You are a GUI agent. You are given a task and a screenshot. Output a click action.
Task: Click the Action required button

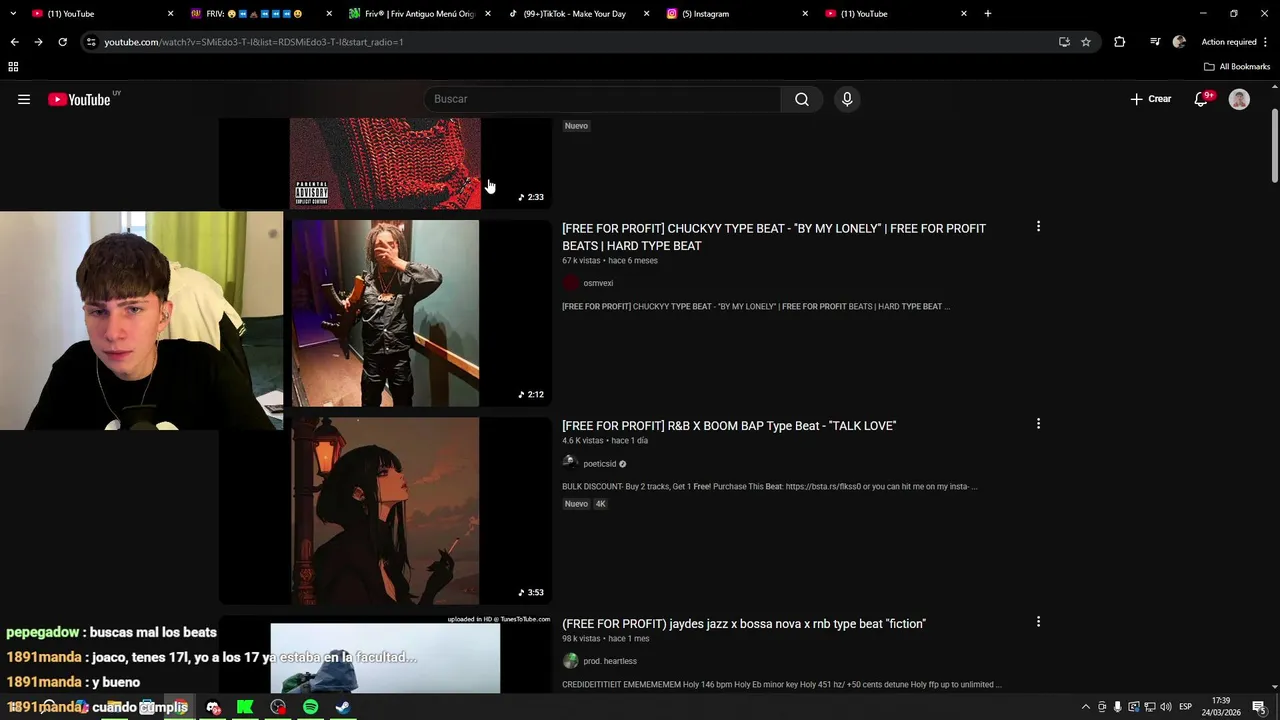pos(1228,42)
